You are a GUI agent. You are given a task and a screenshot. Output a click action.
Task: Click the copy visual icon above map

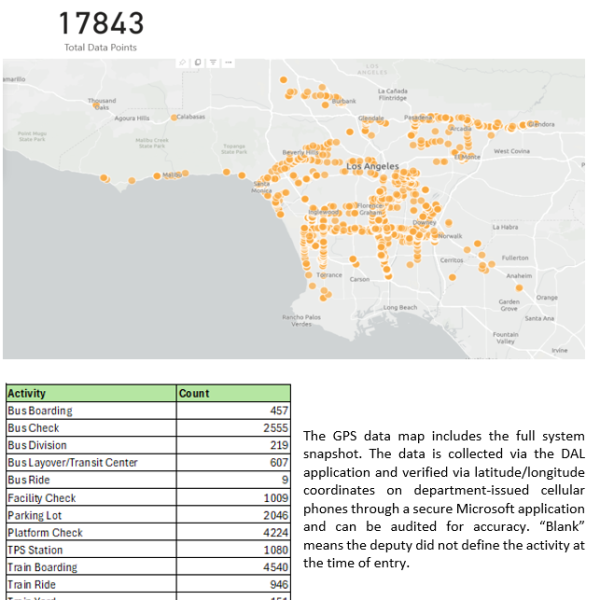click(198, 62)
